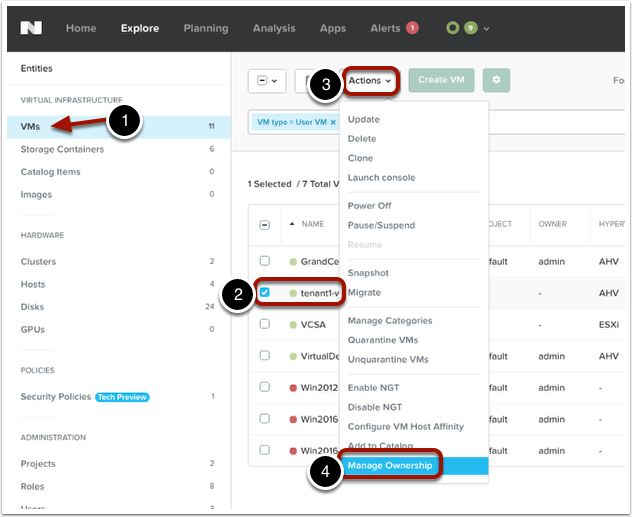This screenshot has width=632, height=517.
Task: Switch to the Planning tab
Action: point(205,28)
